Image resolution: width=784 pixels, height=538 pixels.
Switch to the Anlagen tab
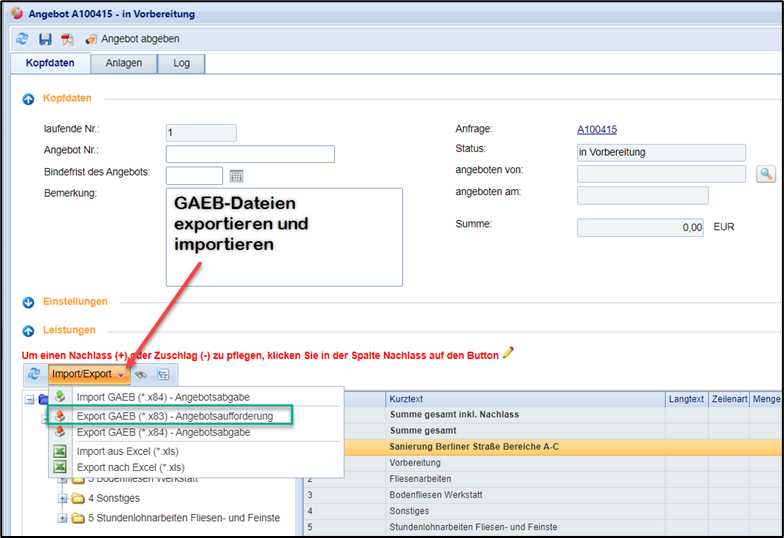coord(125,63)
